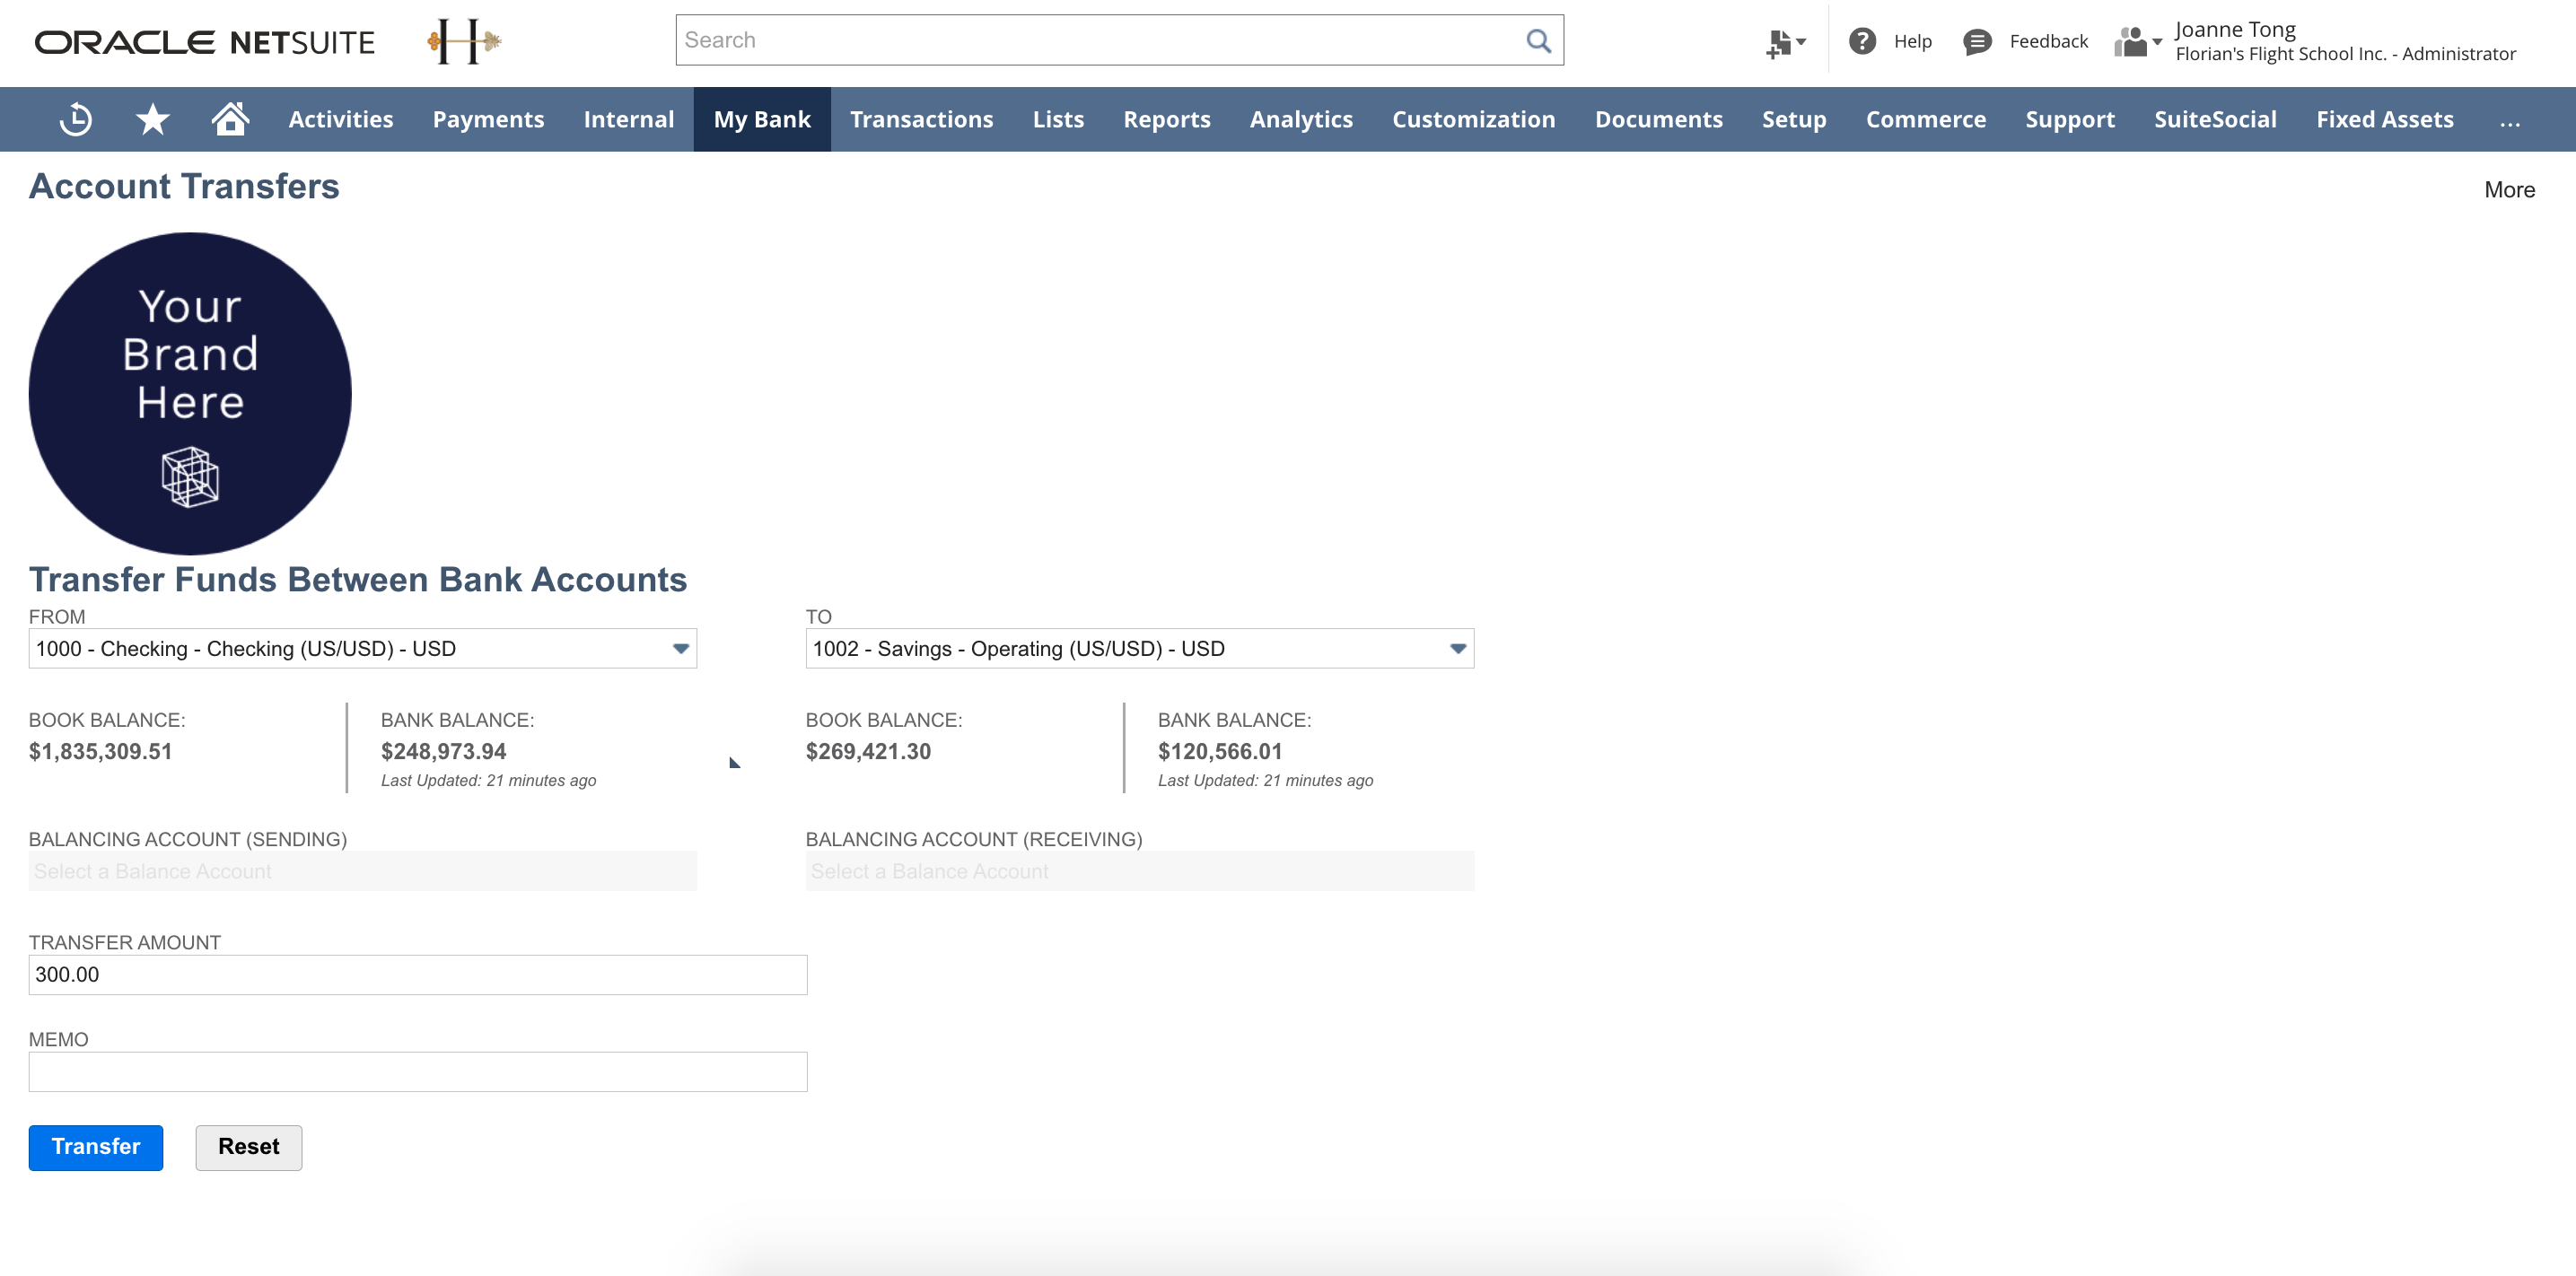The image size is (2576, 1276).
Task: Go to the Home house icon
Action: coord(230,119)
